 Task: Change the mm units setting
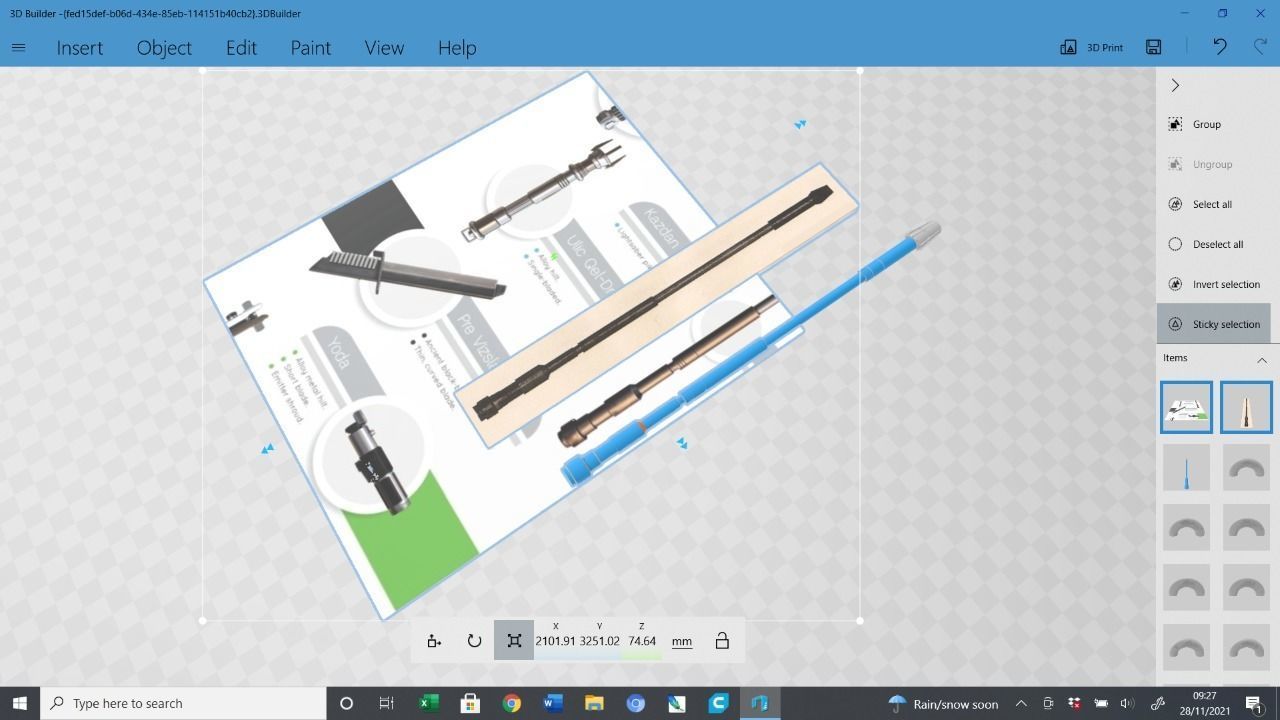[x=682, y=641]
